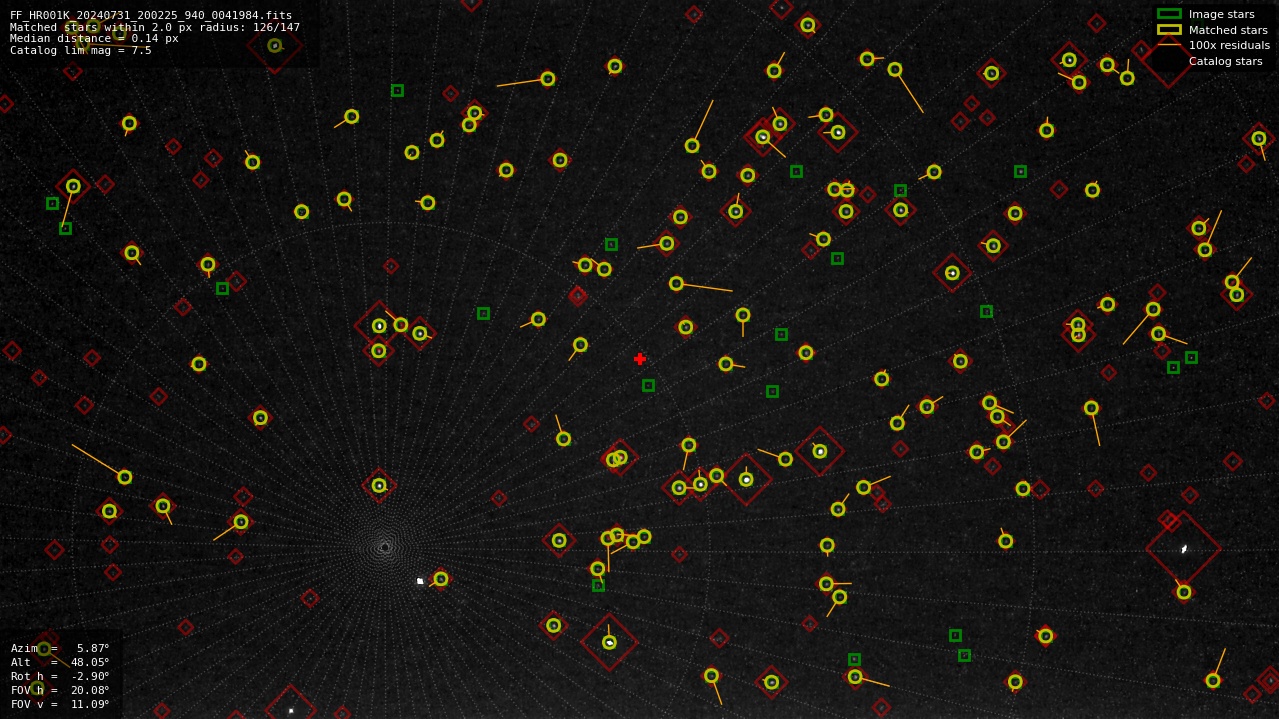Click the orange 100x residuals legend line

[x=1169, y=45]
